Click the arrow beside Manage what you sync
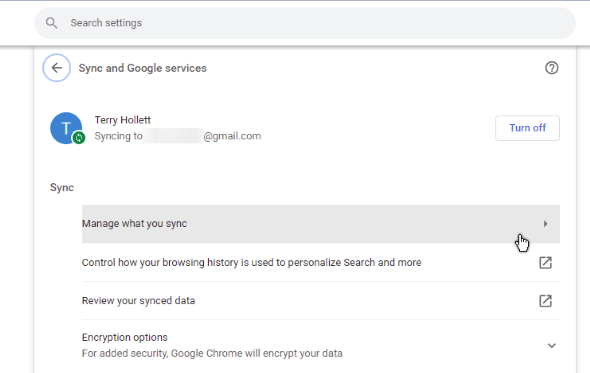 546,224
